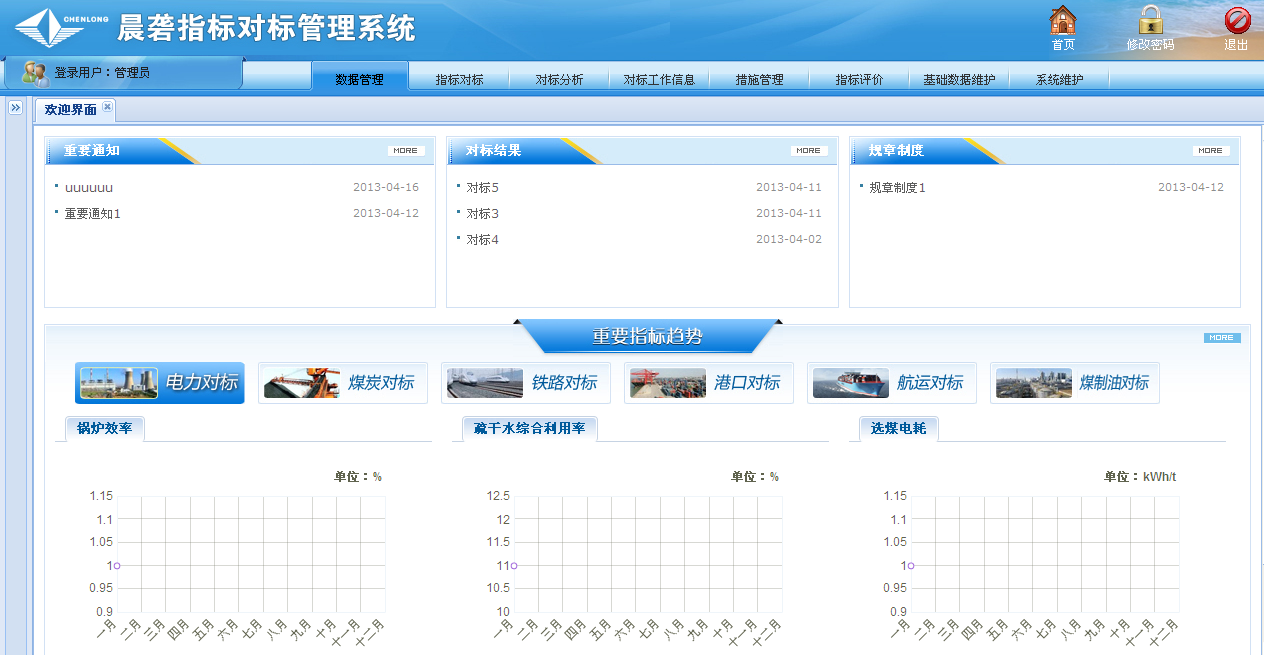Close the 欢迎界面 tab with its X icon
This screenshot has height=655, width=1264.
point(108,107)
